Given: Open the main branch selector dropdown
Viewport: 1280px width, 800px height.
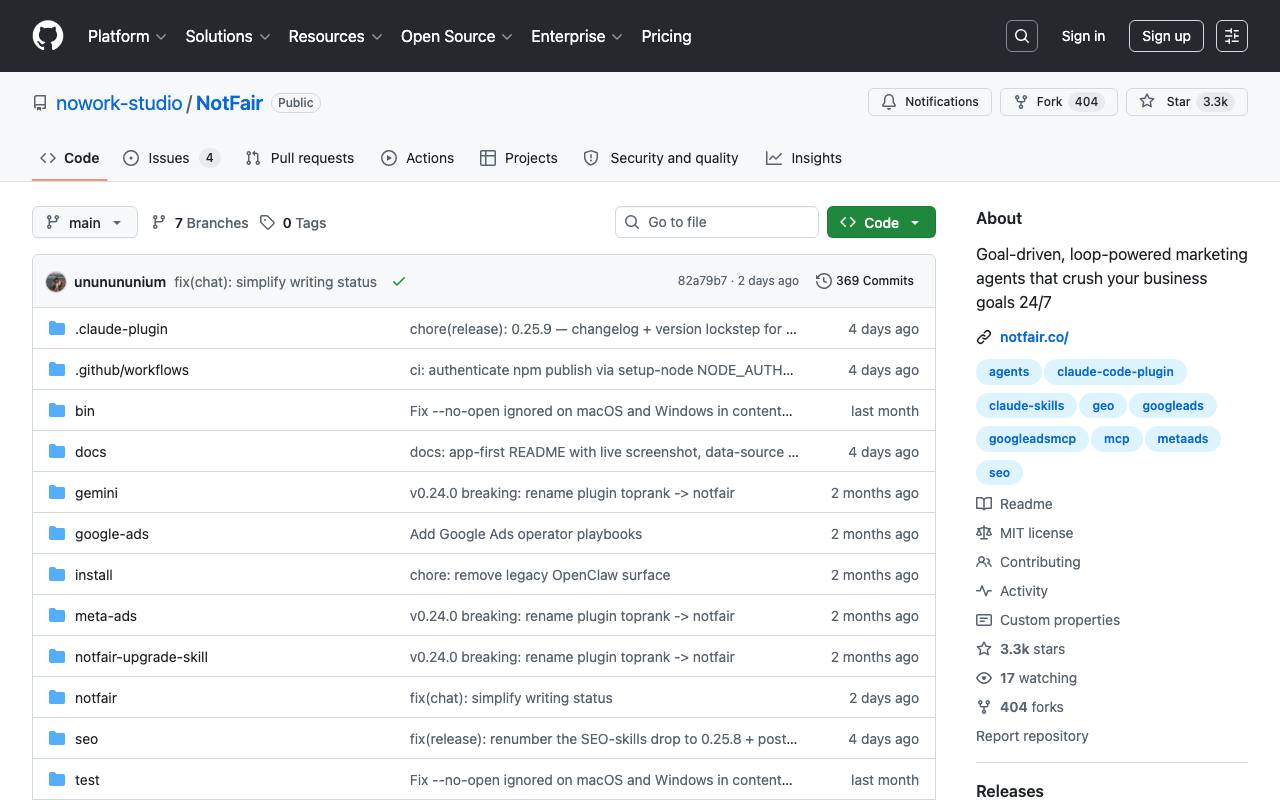Looking at the screenshot, I should click(x=85, y=222).
